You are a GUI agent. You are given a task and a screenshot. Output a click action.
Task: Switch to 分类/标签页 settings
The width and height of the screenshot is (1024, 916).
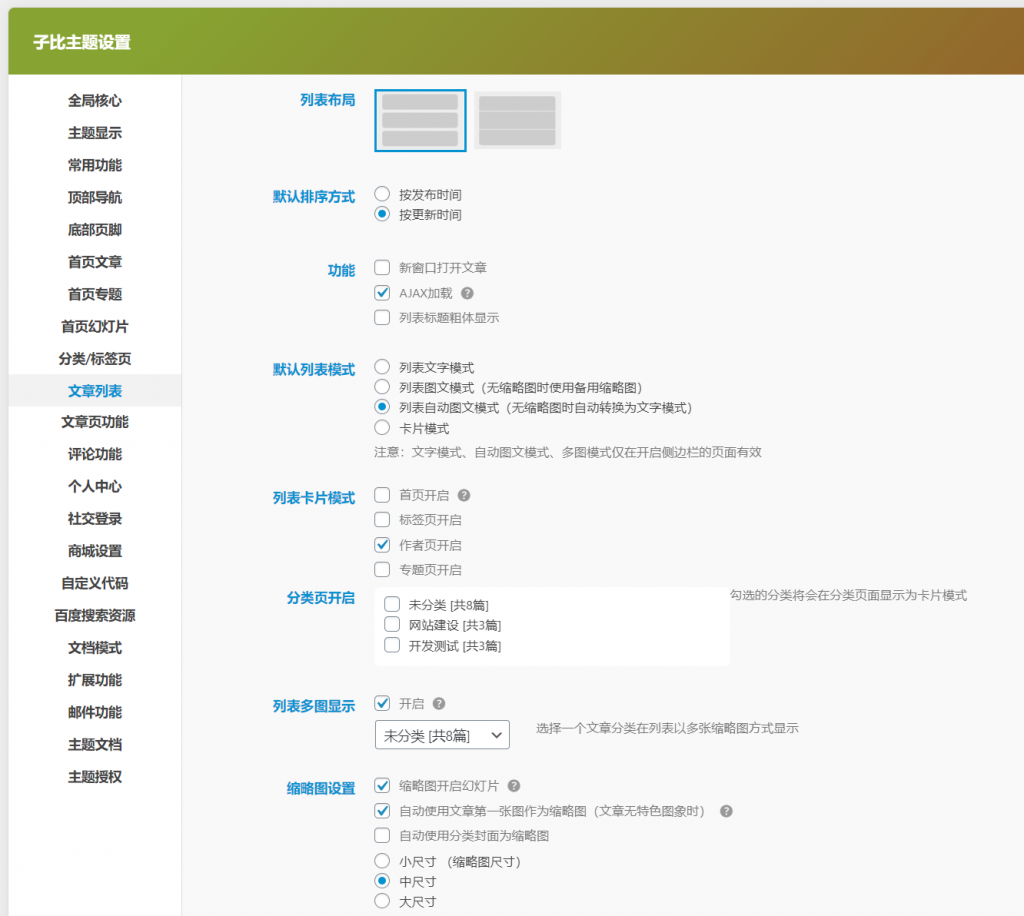point(95,358)
